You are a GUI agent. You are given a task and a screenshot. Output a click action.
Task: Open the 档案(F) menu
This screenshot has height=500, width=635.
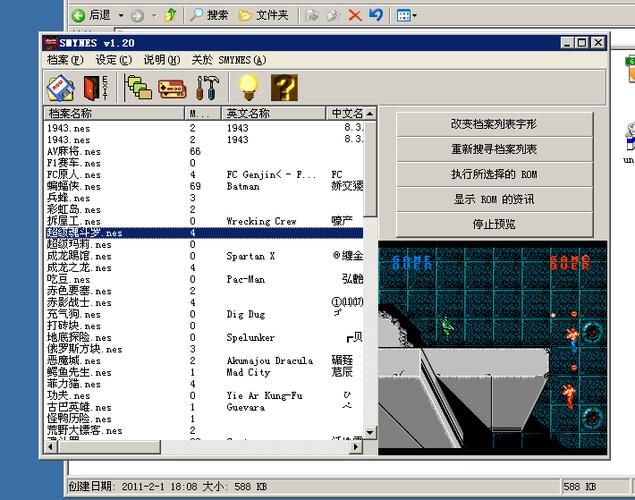65,60
